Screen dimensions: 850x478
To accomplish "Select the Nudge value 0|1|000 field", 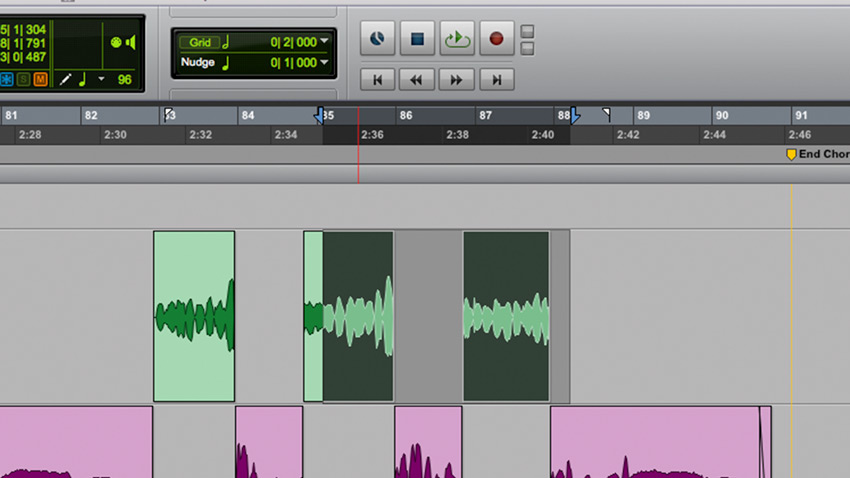I will point(293,63).
